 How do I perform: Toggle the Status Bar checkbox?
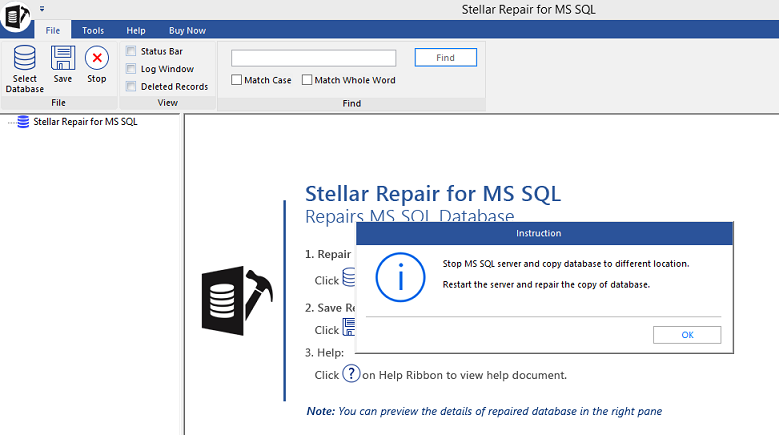tap(131, 51)
